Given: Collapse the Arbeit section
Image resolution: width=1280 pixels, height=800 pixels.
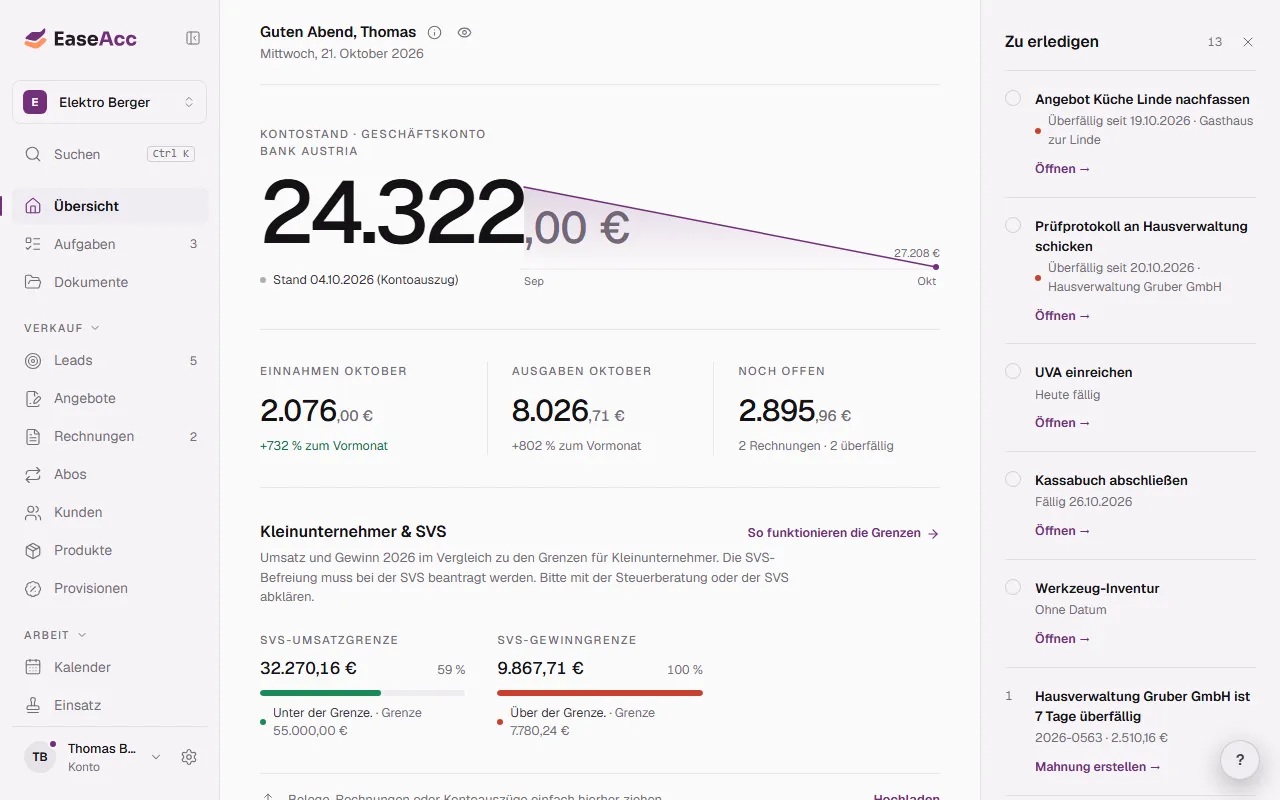Looking at the screenshot, I should pos(55,635).
